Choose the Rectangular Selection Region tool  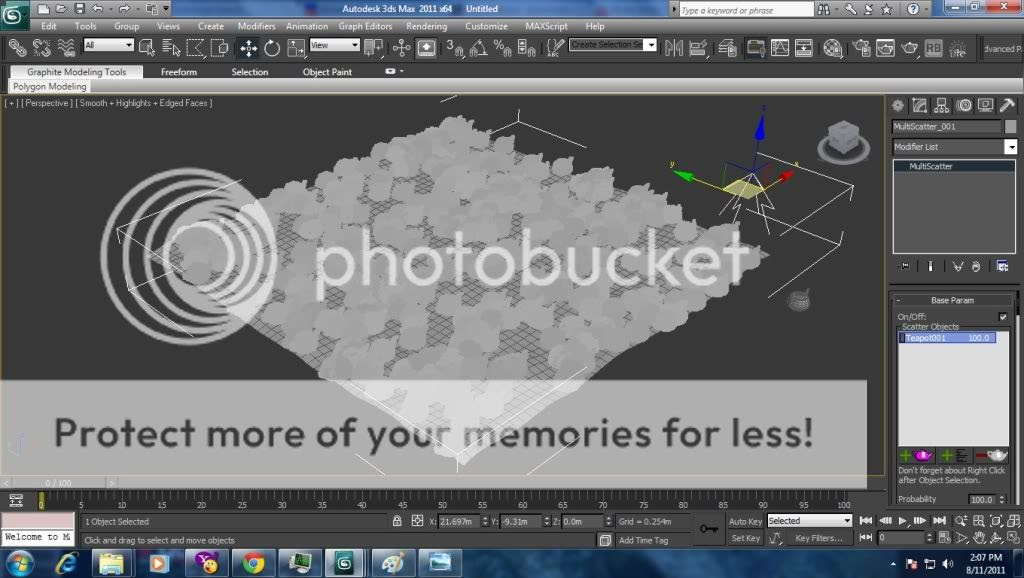coord(195,48)
